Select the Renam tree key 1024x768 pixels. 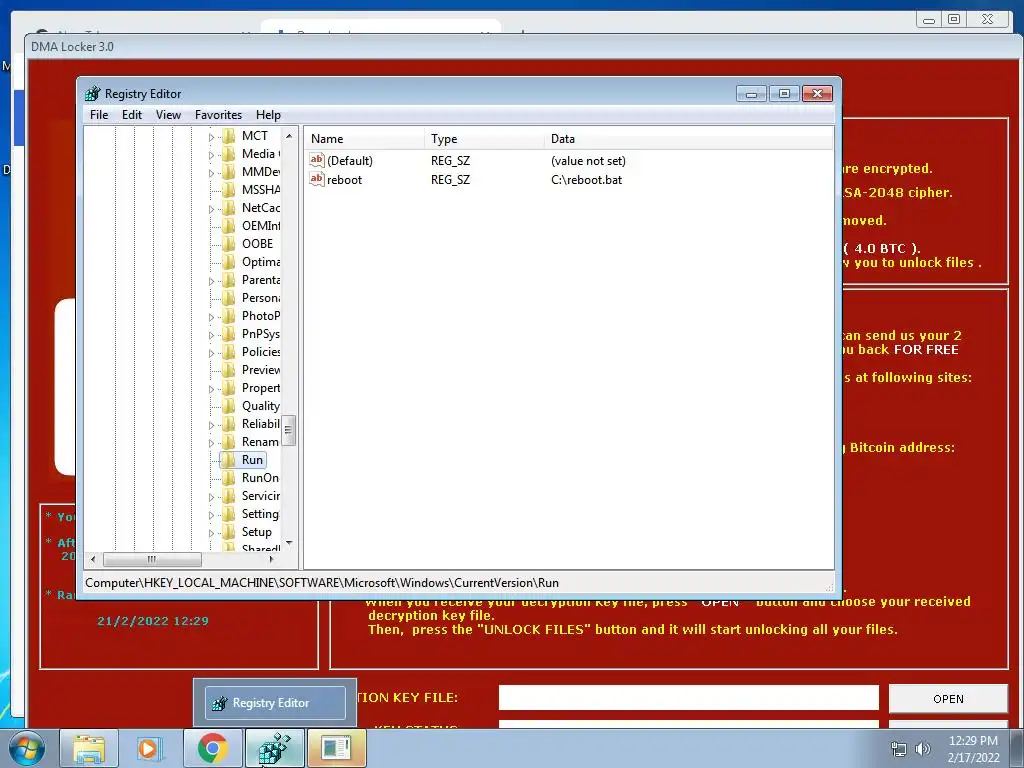tap(260, 442)
